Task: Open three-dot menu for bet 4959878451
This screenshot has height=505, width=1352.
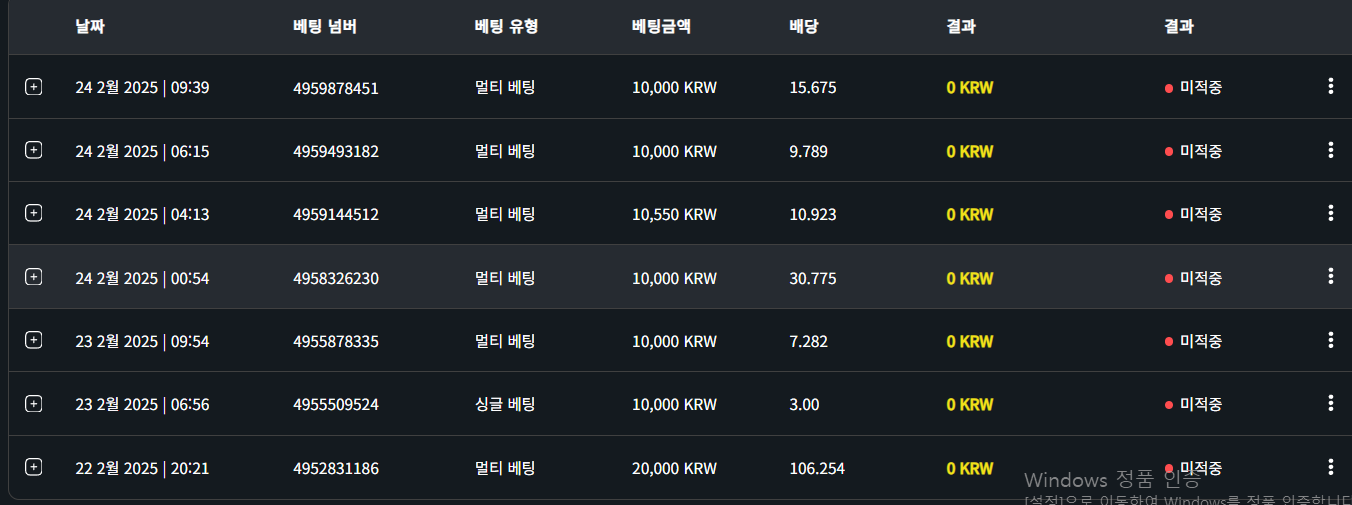Action: coord(1330,86)
